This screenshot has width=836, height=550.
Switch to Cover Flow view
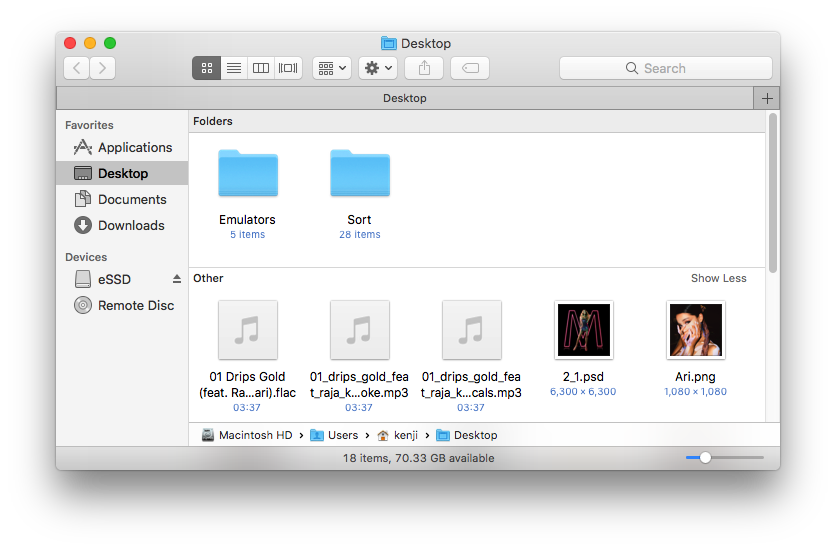(288, 68)
